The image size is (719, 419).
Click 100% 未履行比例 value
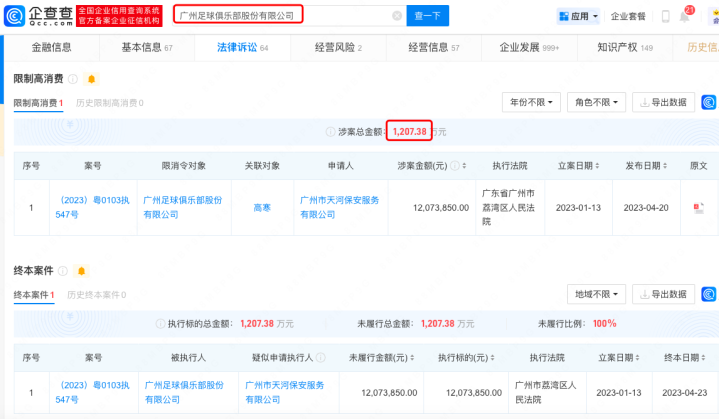(604, 324)
